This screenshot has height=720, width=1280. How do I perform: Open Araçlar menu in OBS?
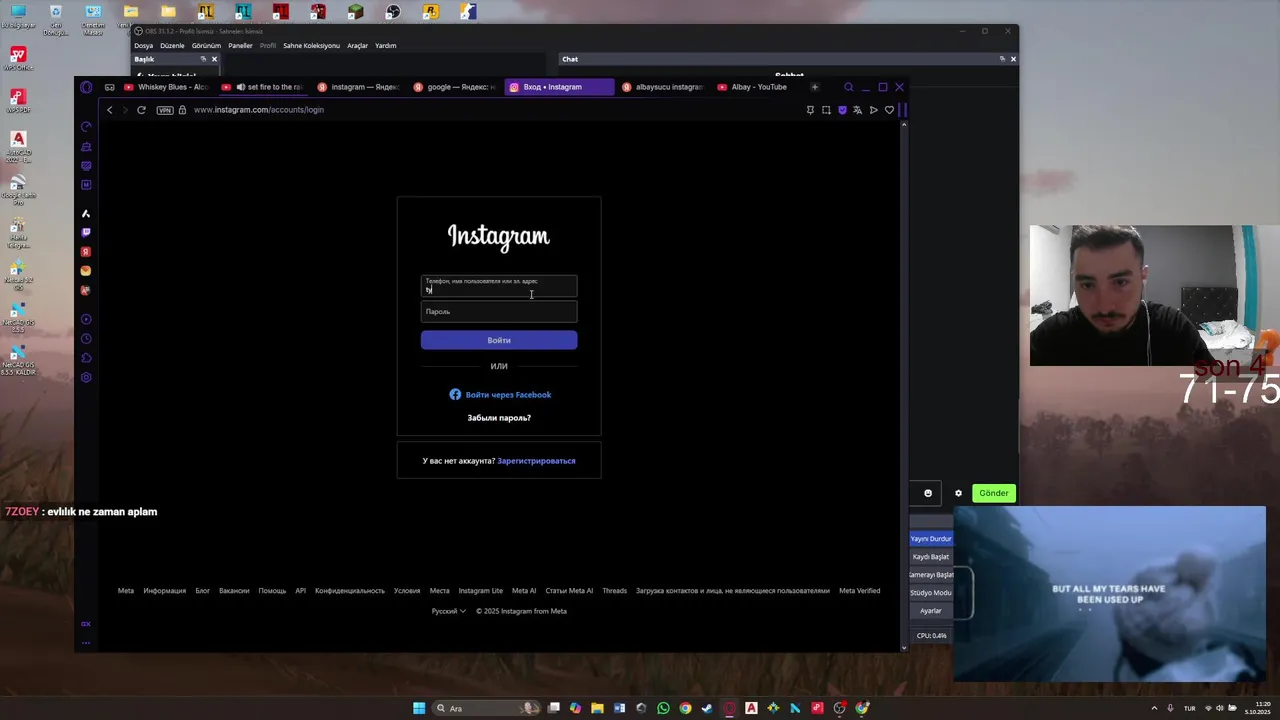(357, 46)
